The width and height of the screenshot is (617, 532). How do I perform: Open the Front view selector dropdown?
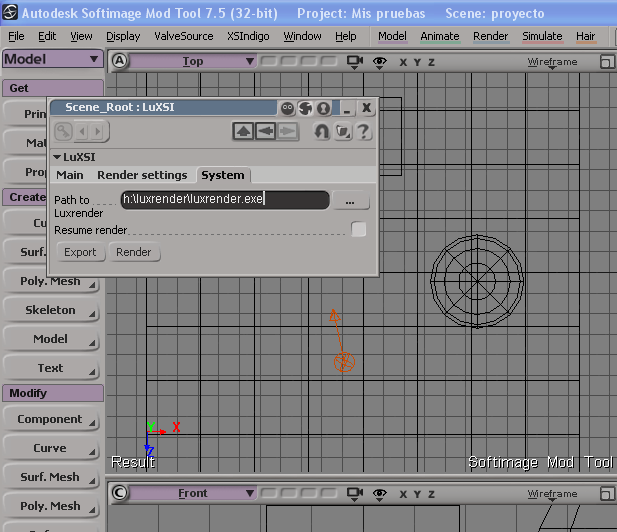[193, 493]
